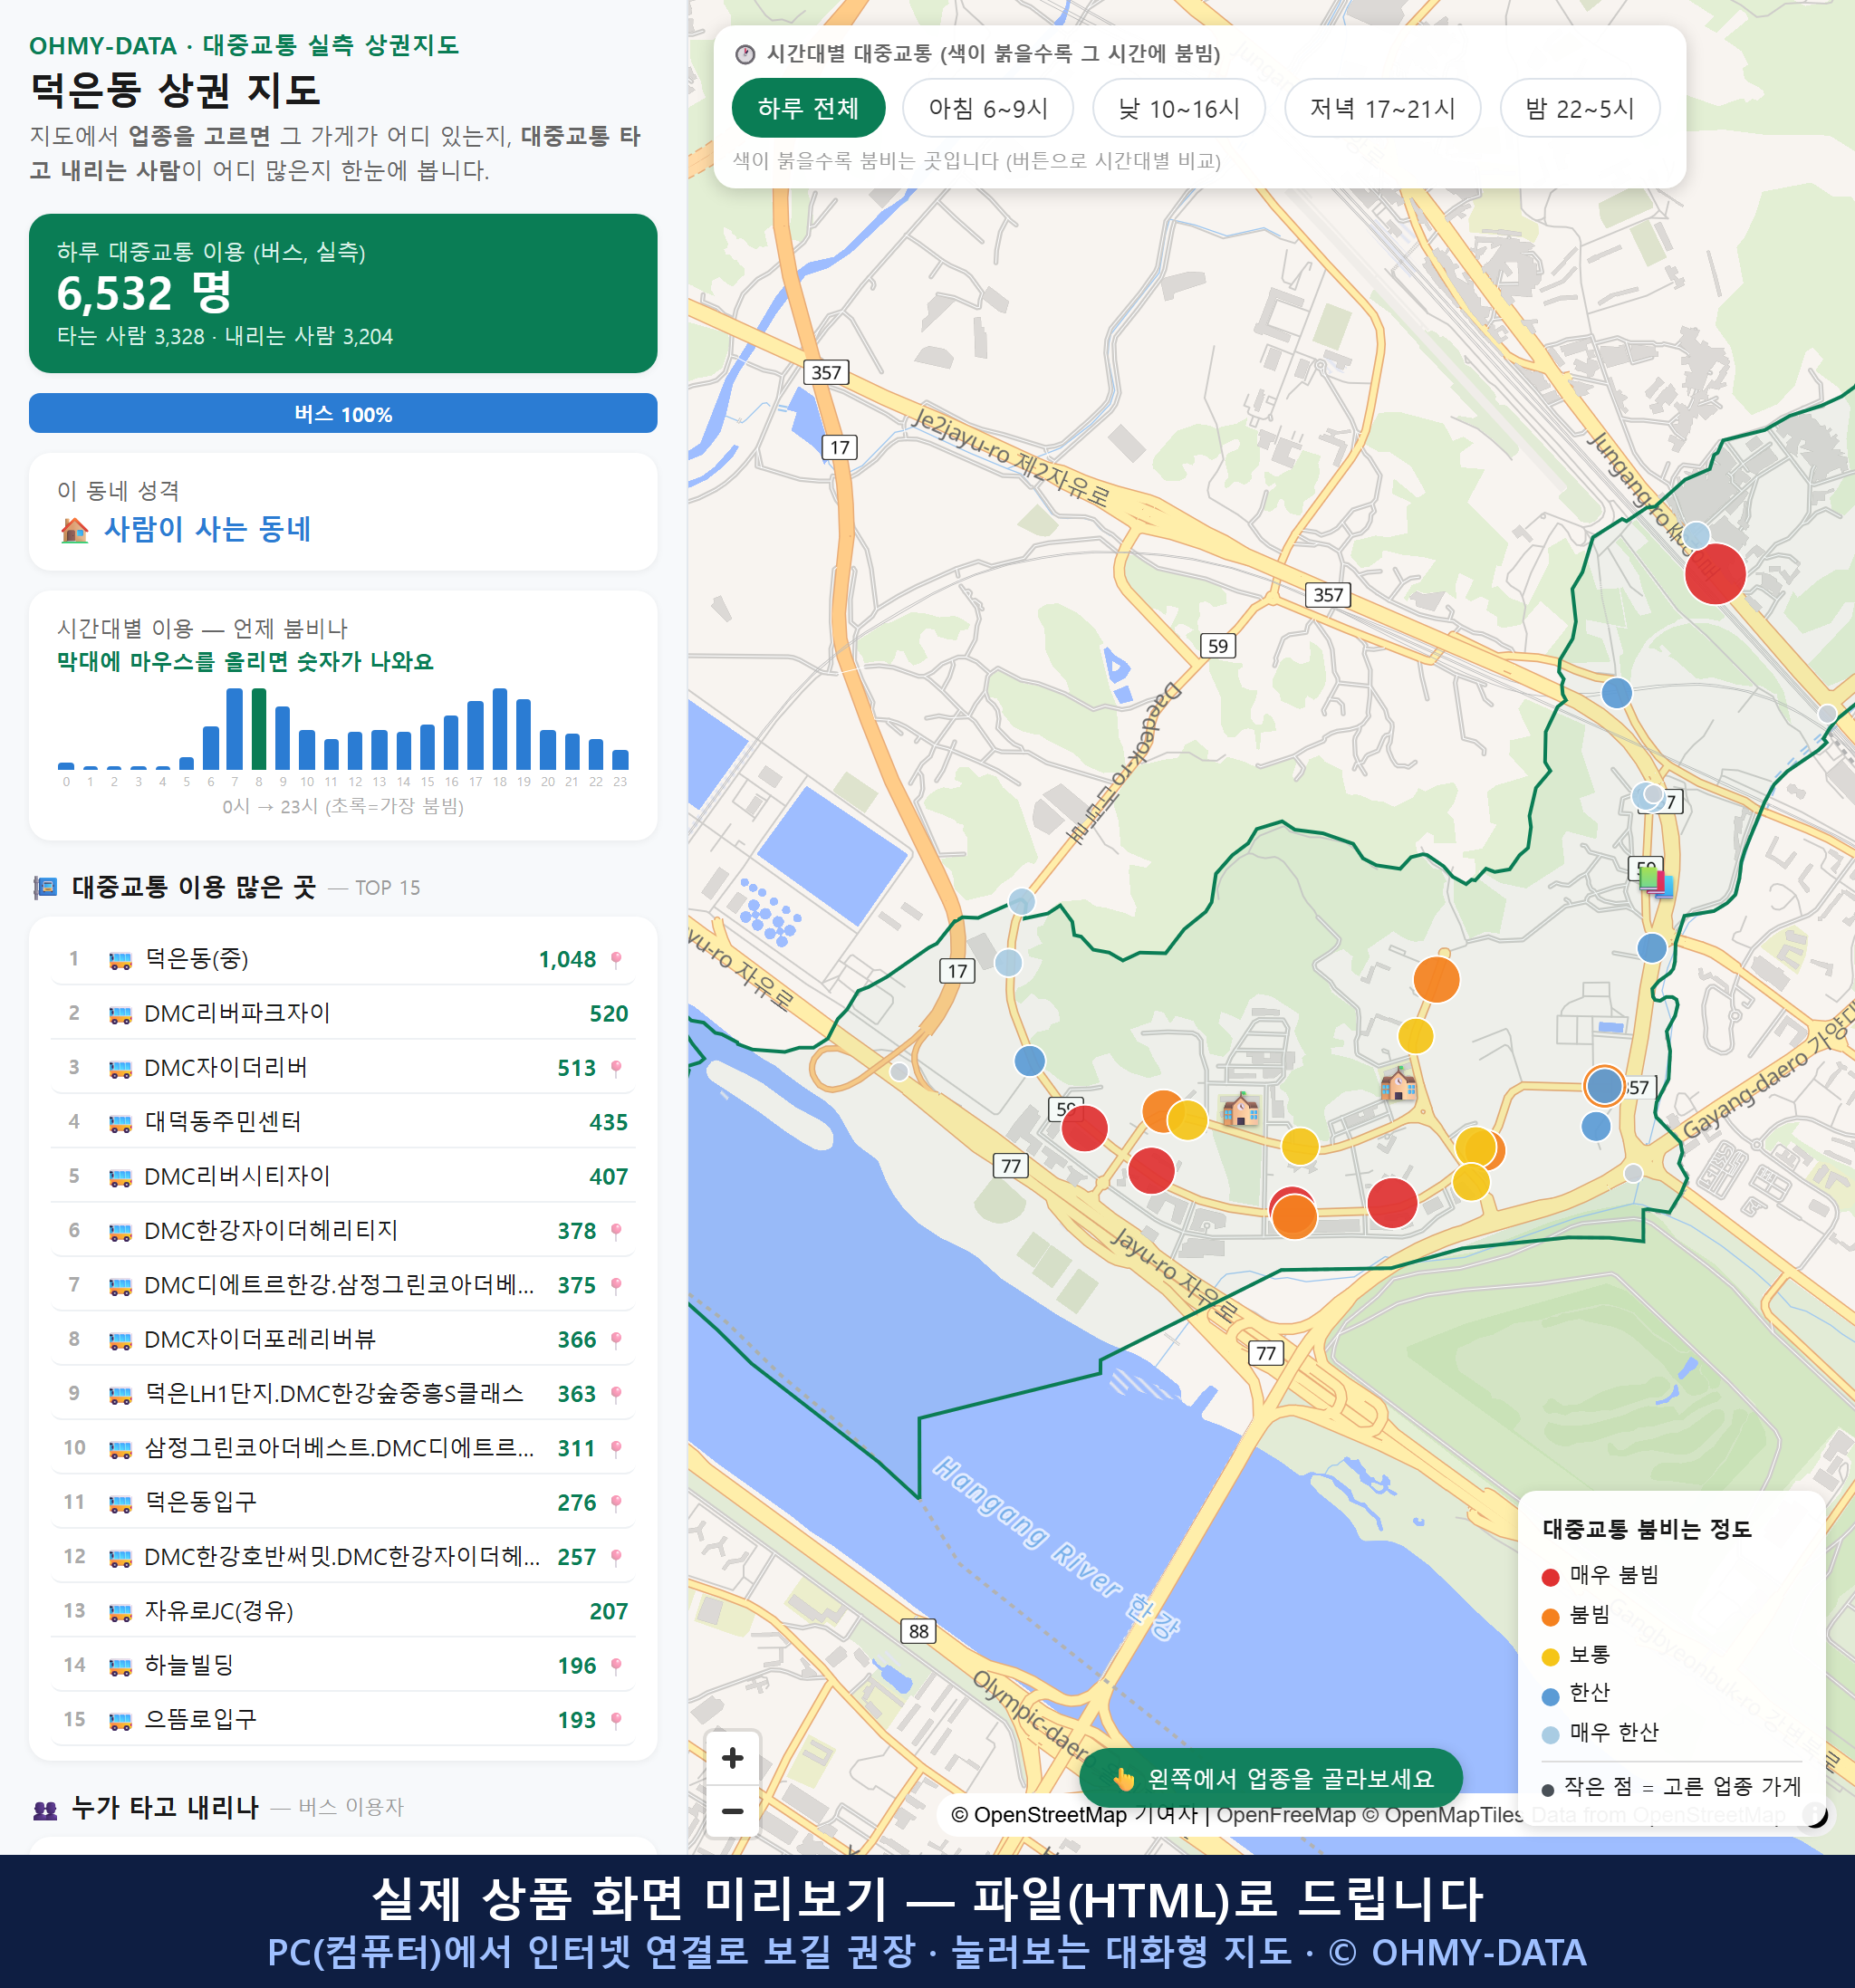Click the hand icon on the bottom banner

tap(1123, 1778)
